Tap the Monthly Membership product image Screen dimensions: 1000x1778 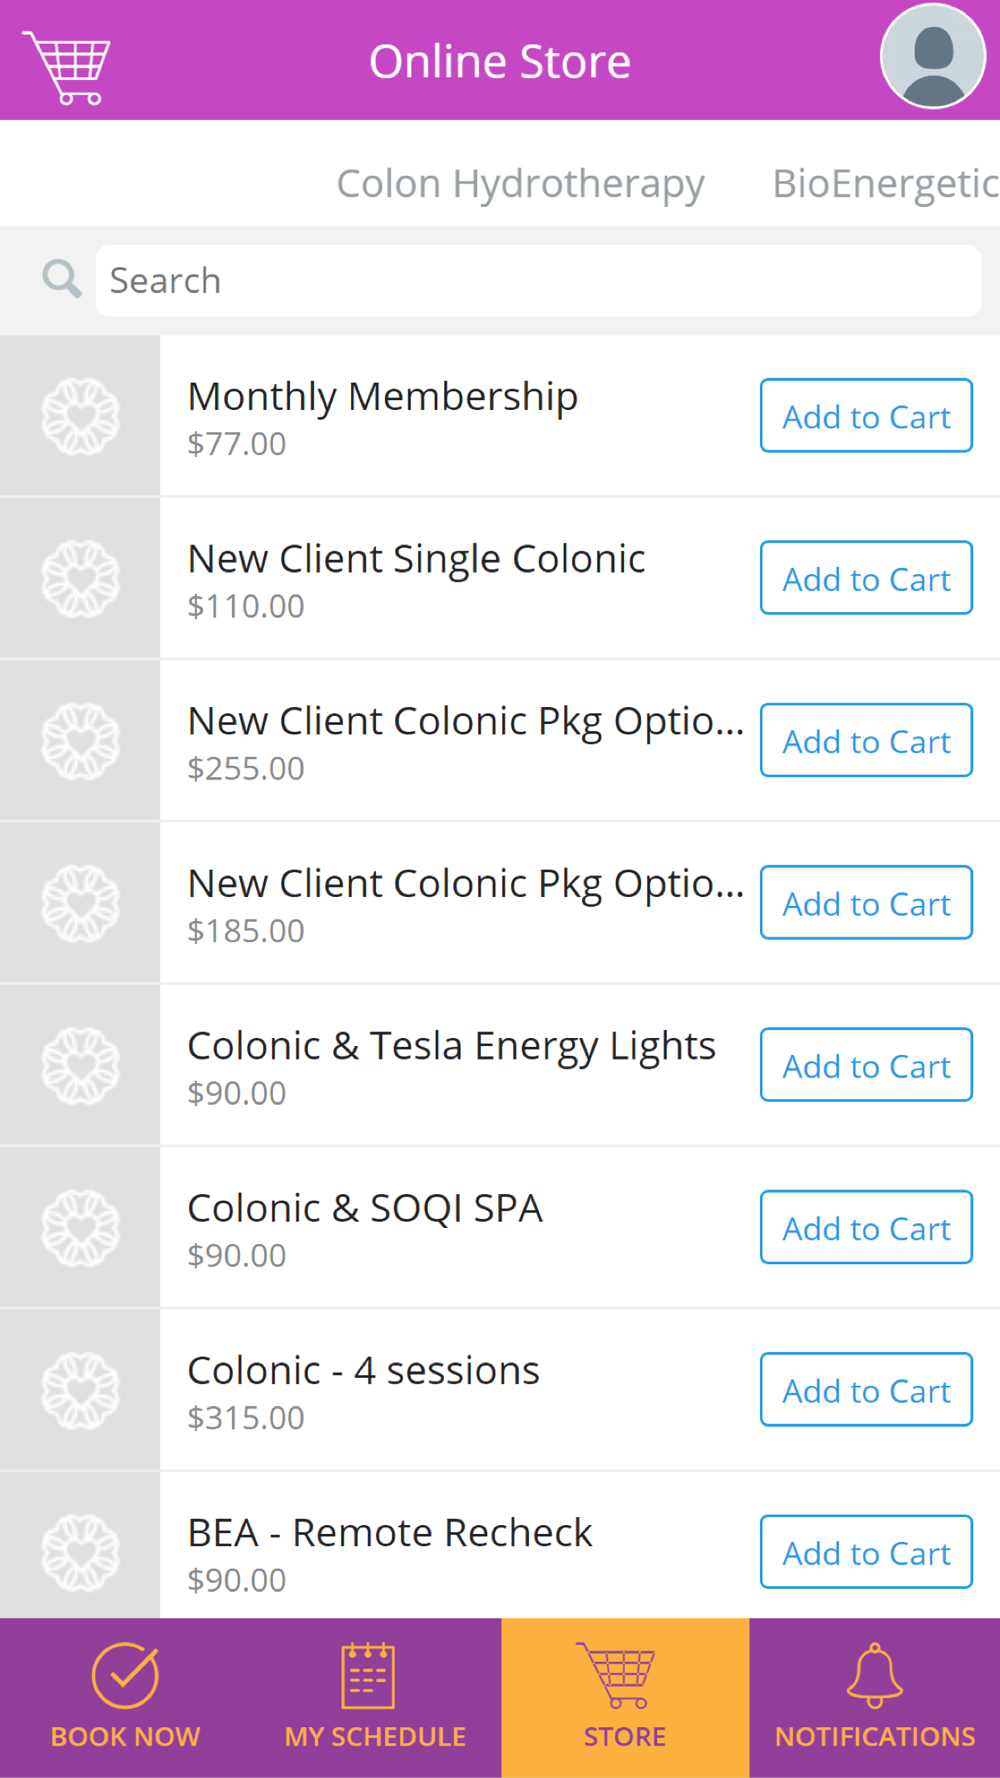pyautogui.click(x=80, y=416)
